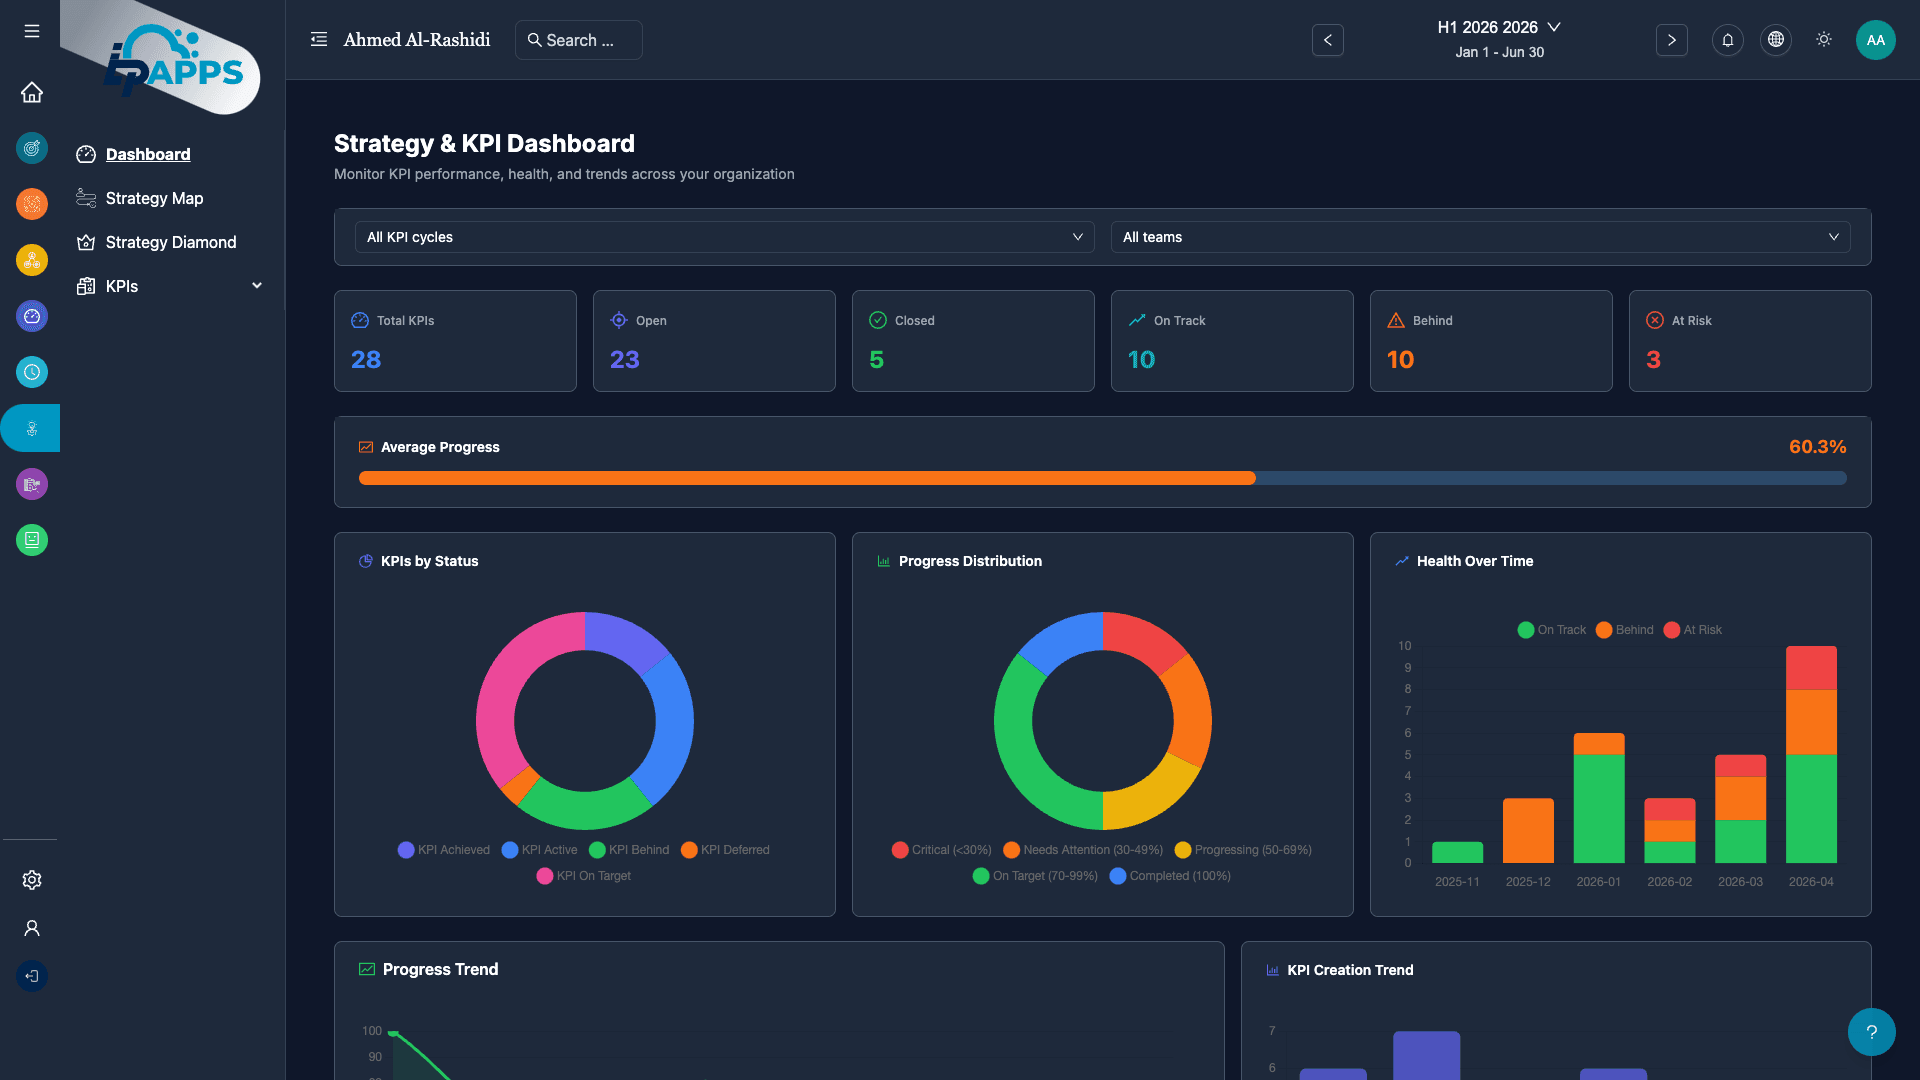
Task: Click the next period arrow button
Action: click(1671, 40)
